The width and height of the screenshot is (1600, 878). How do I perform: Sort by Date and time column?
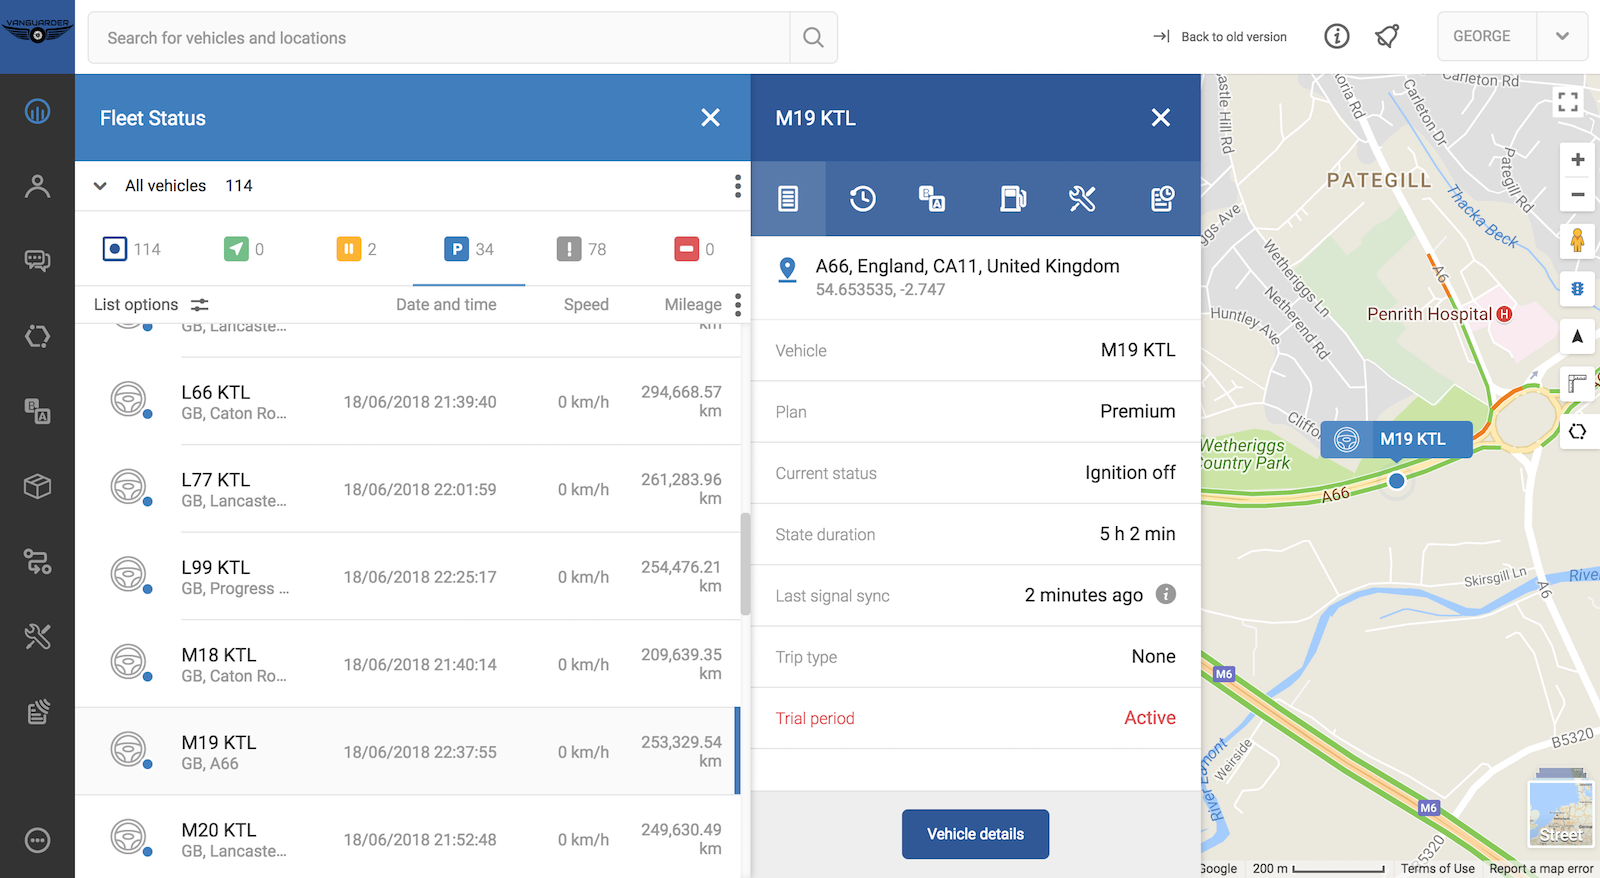[x=446, y=305]
